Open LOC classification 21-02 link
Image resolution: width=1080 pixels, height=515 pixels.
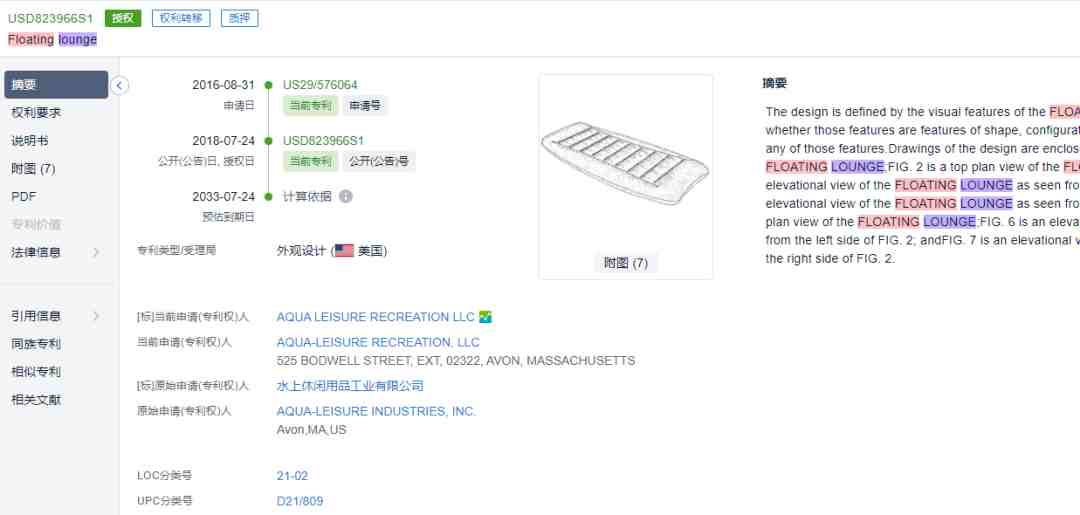click(292, 476)
